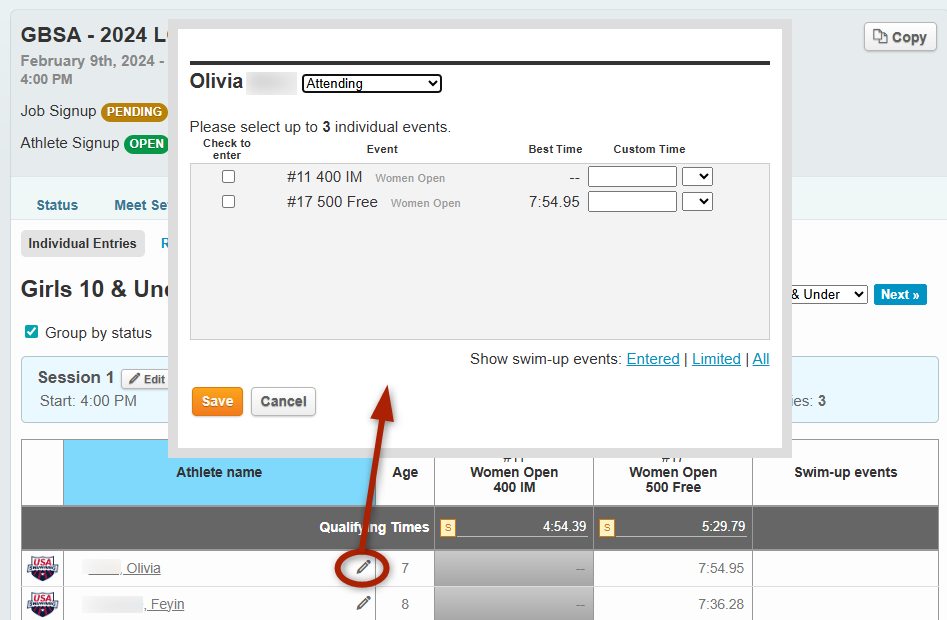Click the pencil edit icon for Olivia
947x620 pixels.
click(x=363, y=568)
